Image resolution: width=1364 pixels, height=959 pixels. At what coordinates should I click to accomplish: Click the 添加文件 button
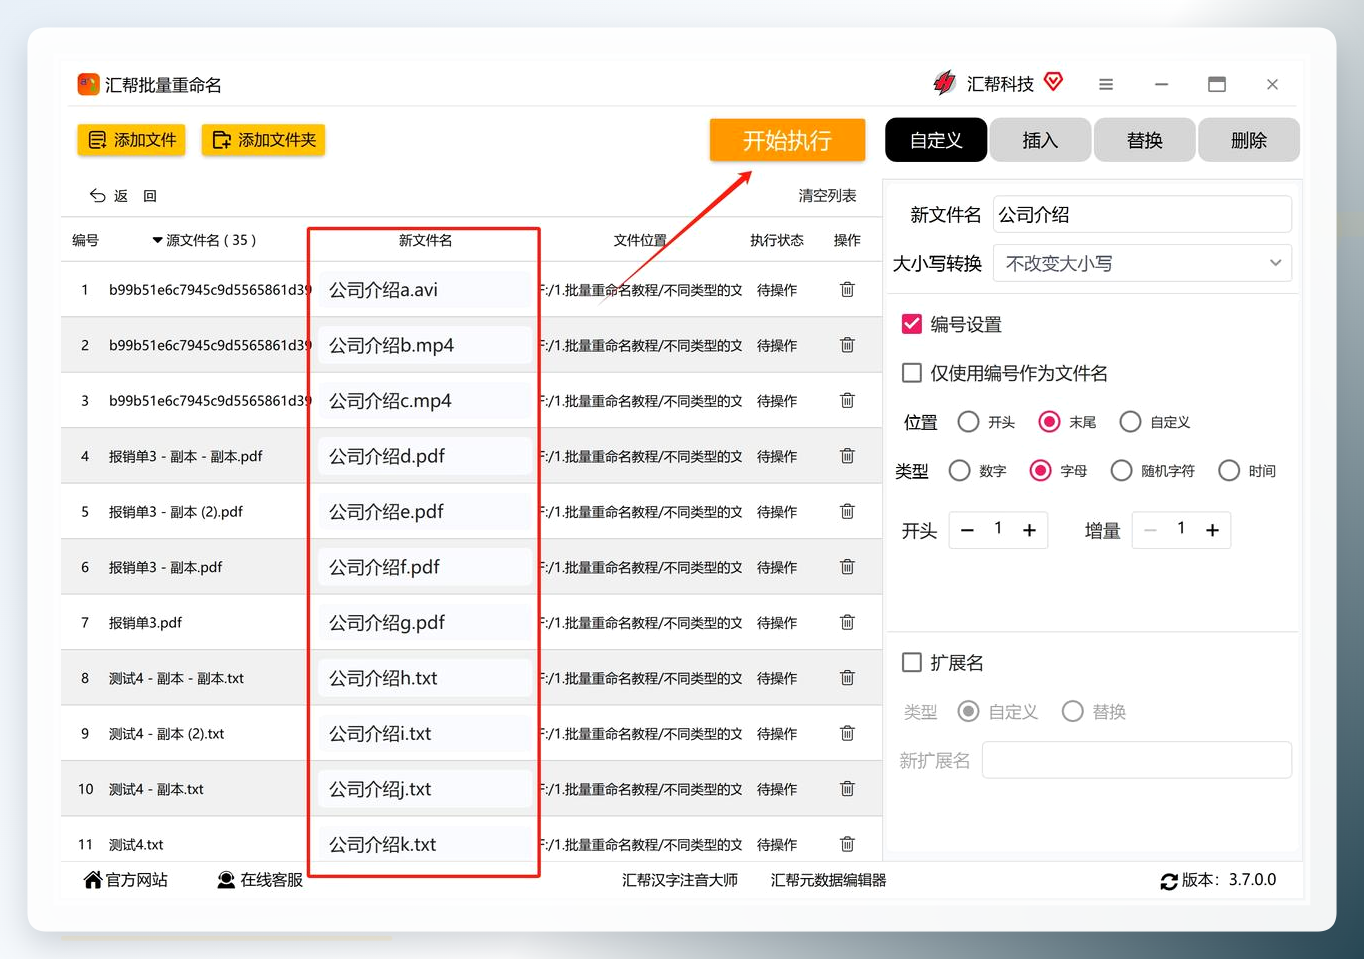pos(131,140)
